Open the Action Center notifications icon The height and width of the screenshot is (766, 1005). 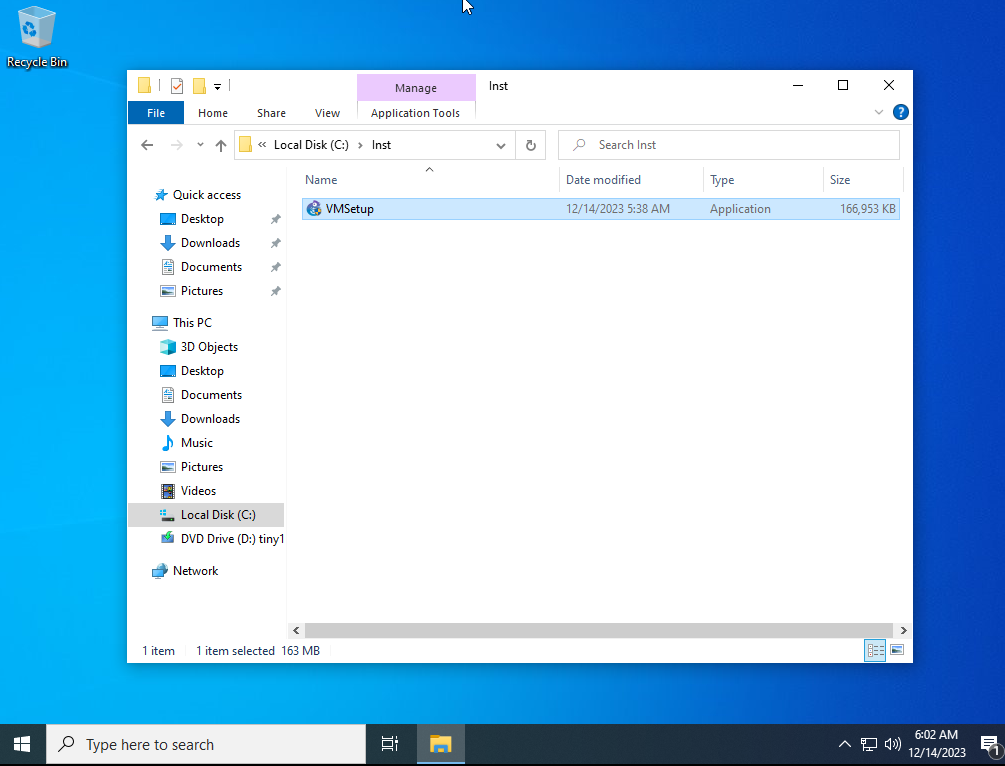[990, 744]
